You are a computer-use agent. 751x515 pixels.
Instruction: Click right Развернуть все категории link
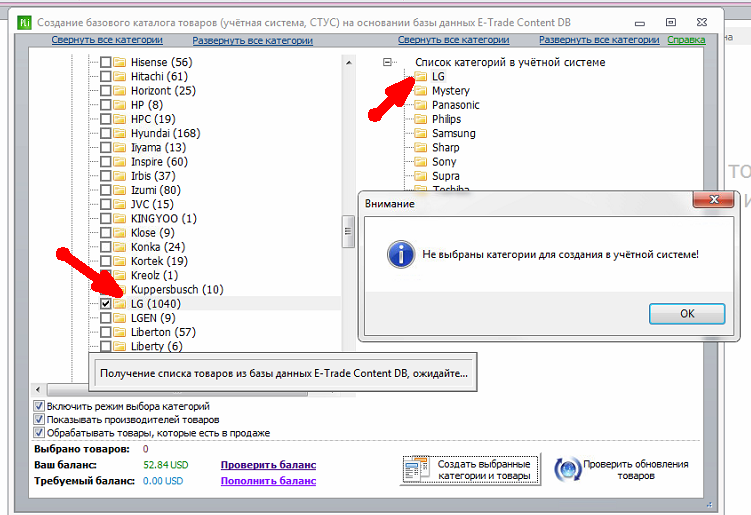pyautogui.click(x=599, y=40)
